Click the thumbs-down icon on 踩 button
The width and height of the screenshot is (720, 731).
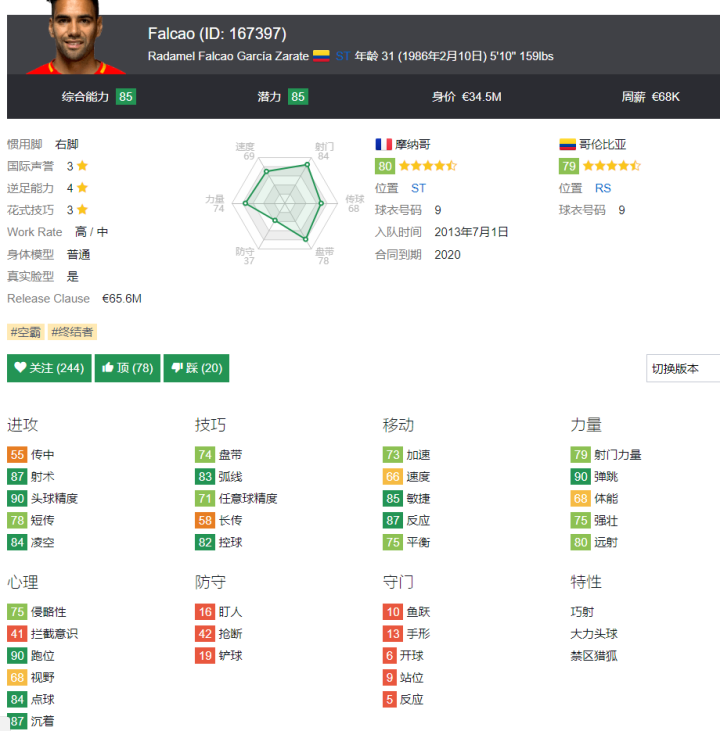click(177, 368)
